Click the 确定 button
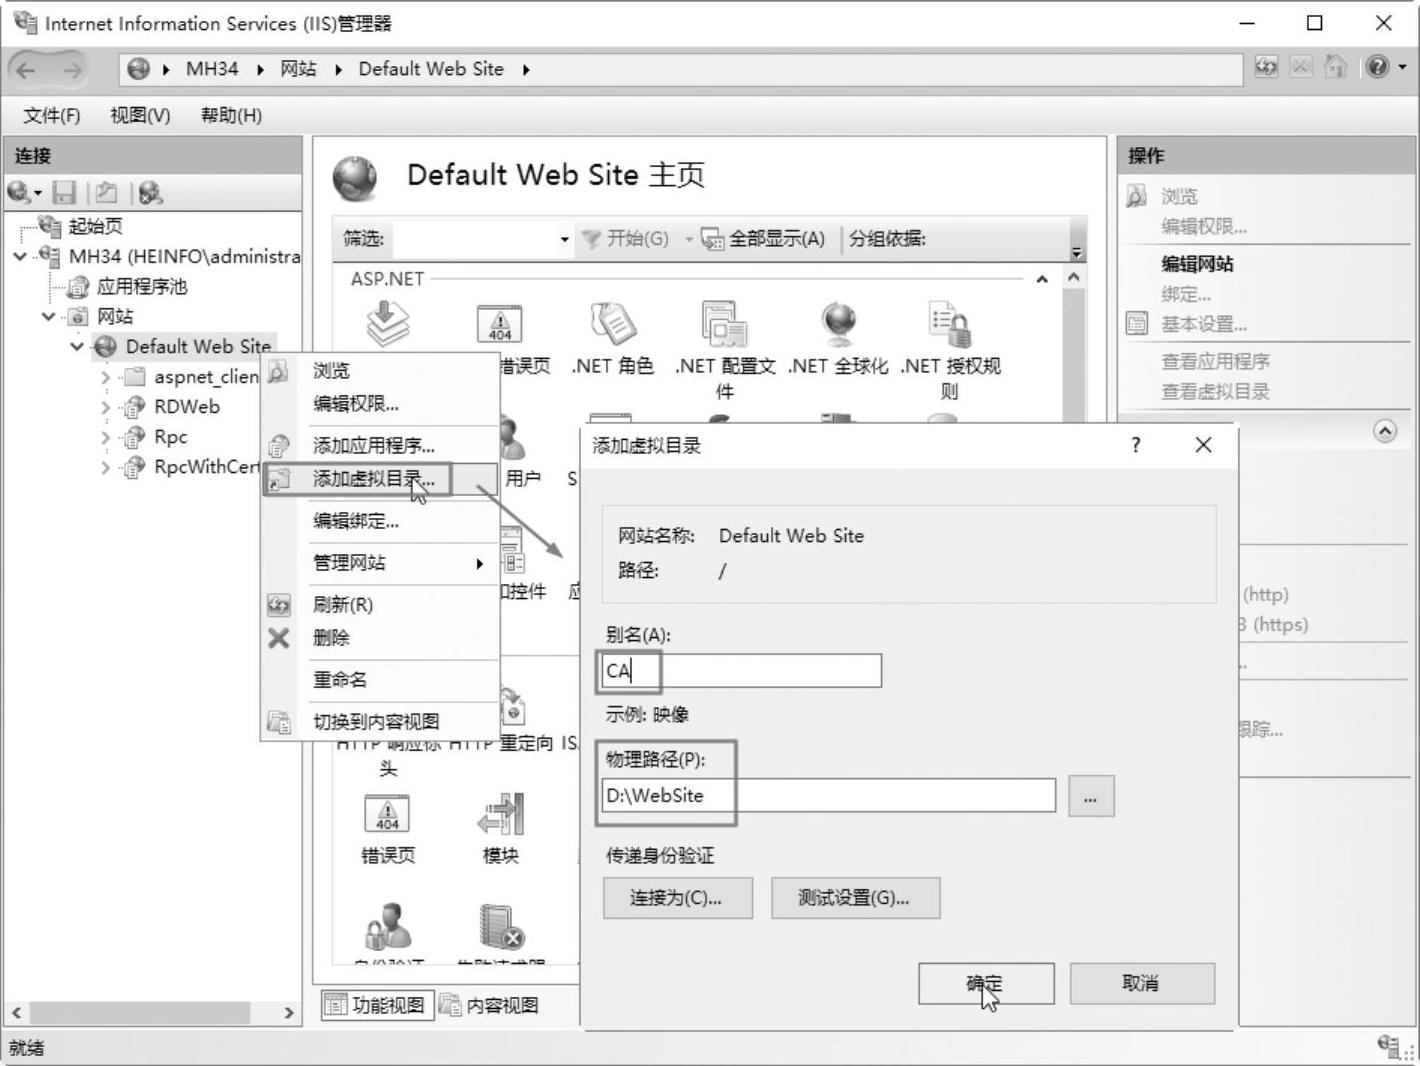The height and width of the screenshot is (1066, 1420). (985, 983)
